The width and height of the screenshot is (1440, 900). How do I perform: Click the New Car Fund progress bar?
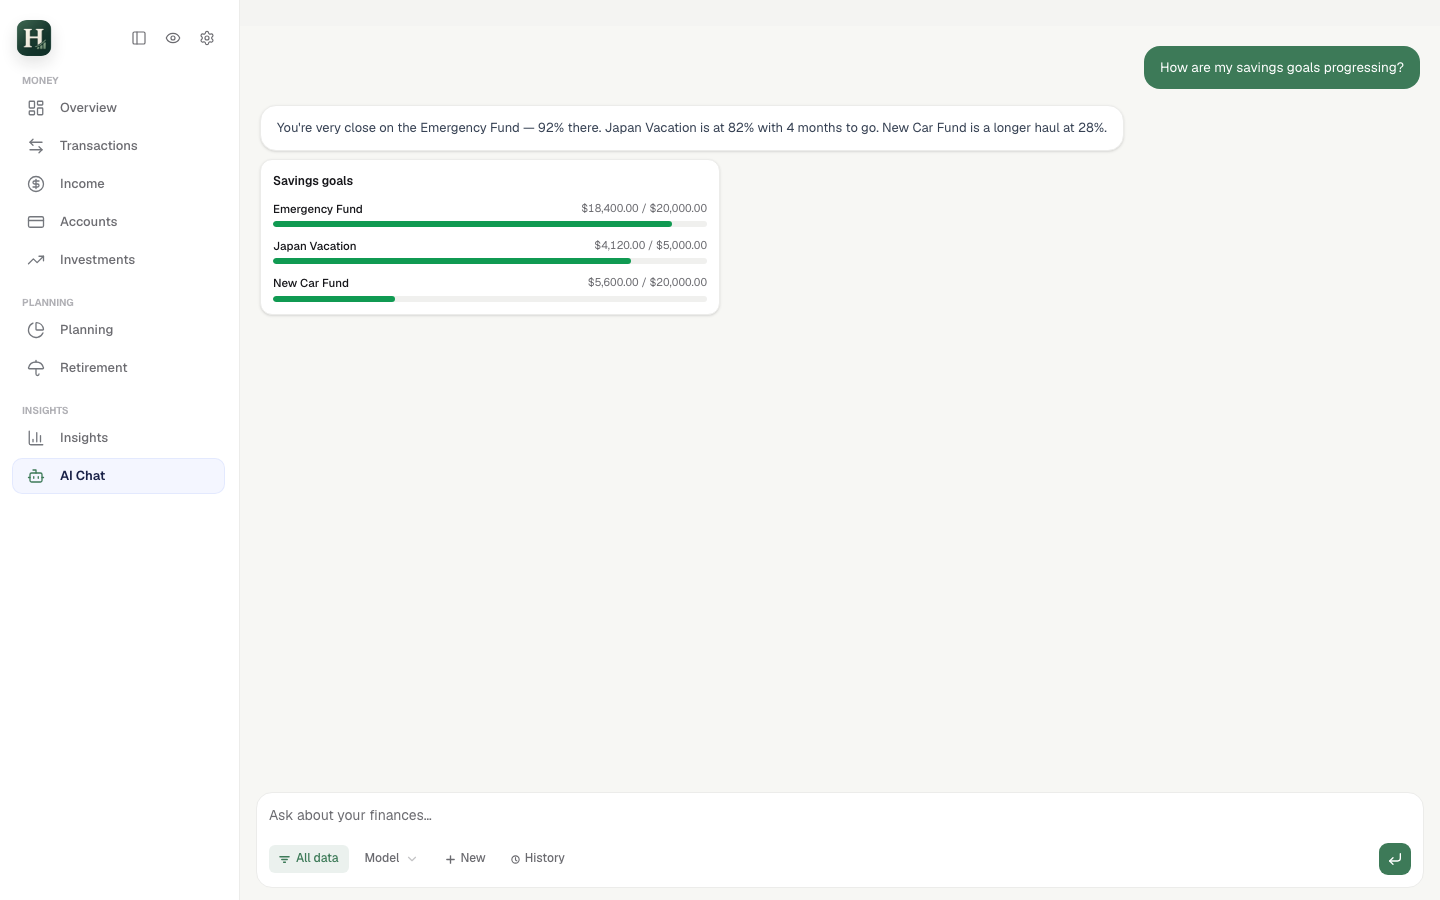[490, 299]
